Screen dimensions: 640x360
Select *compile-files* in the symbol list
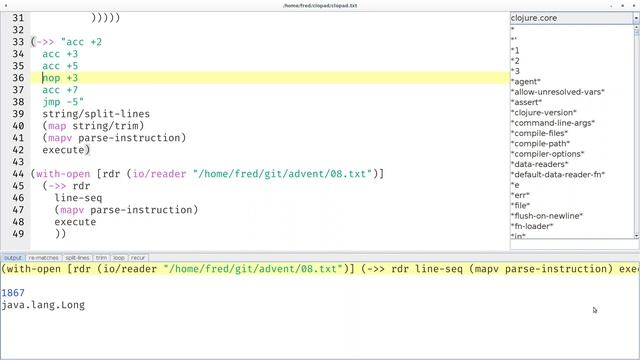(539, 133)
